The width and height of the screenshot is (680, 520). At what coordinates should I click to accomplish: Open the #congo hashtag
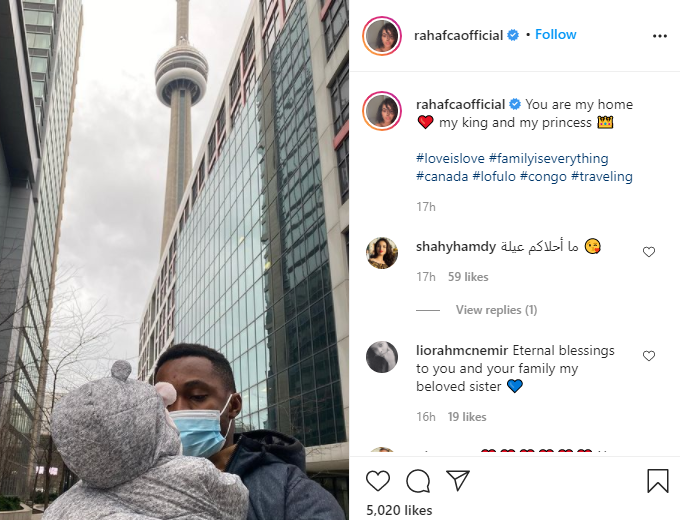point(543,177)
